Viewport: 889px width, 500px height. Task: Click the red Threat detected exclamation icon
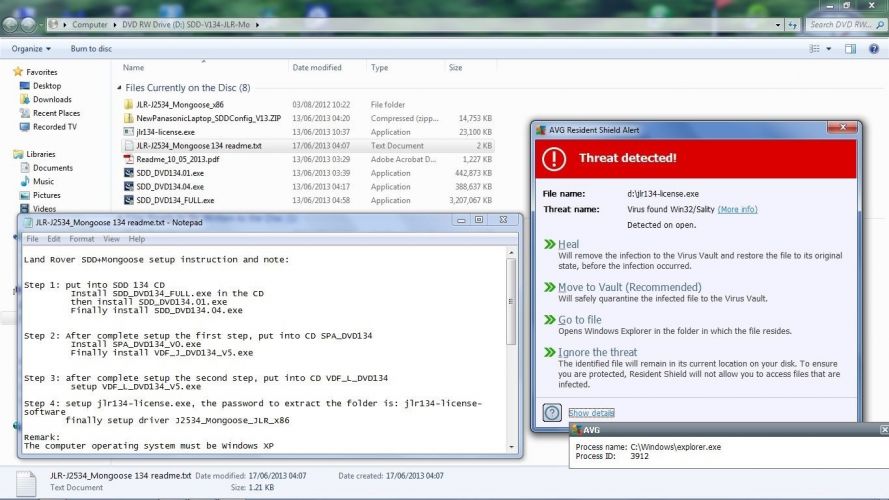click(x=554, y=158)
